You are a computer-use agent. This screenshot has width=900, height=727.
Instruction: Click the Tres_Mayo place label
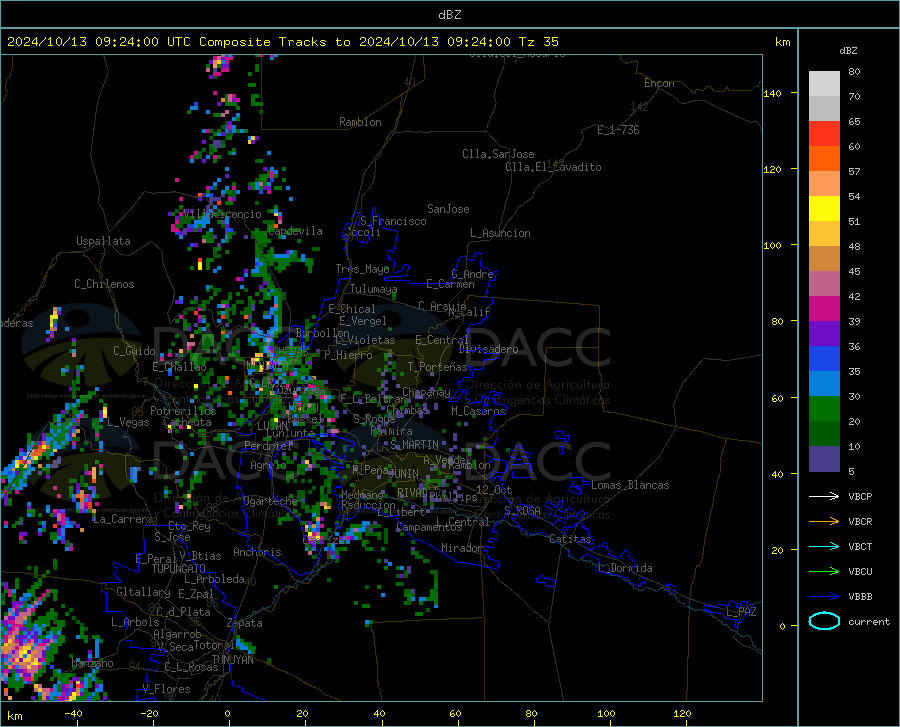362,269
